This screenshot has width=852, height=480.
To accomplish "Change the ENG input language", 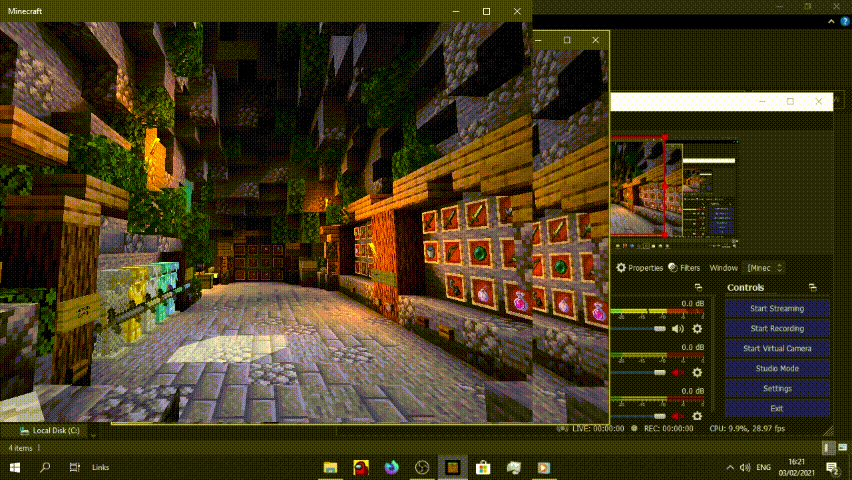I will [x=763, y=467].
